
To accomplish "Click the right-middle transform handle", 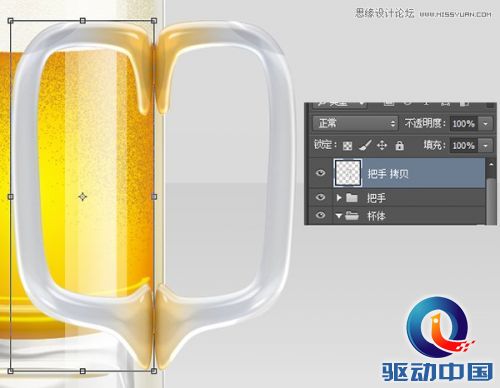I will [x=154, y=197].
